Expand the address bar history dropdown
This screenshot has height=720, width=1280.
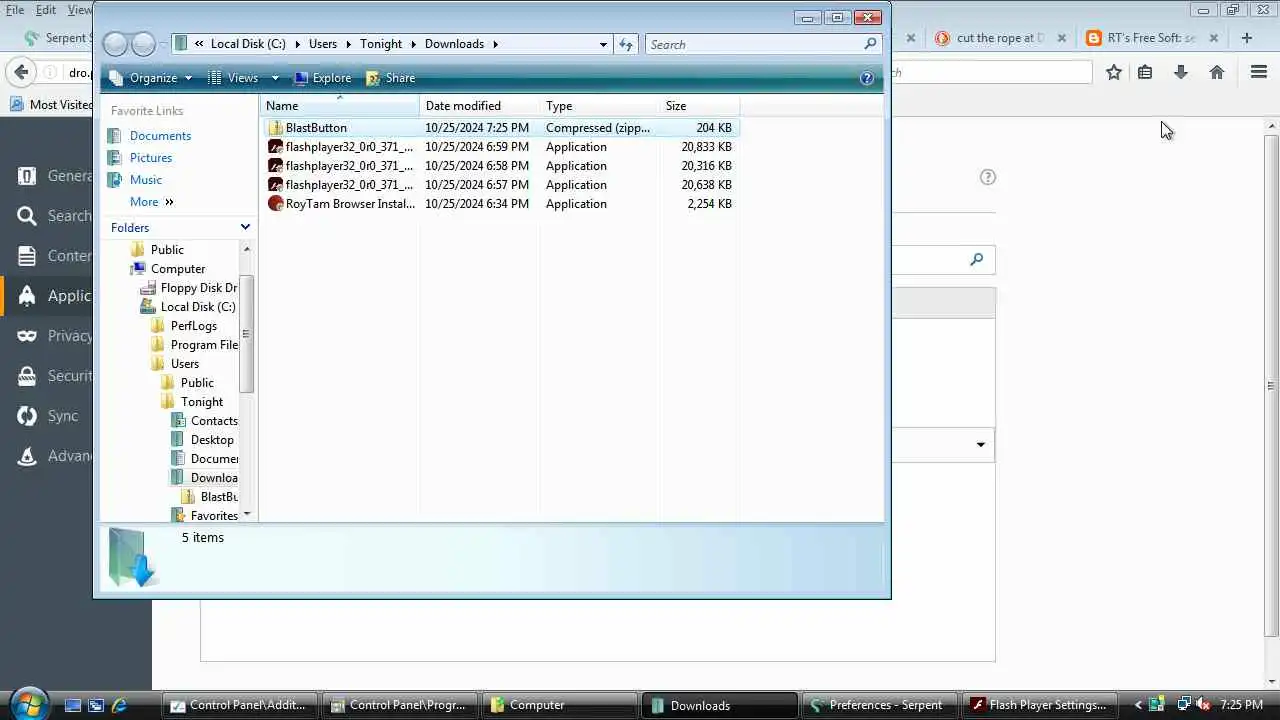click(x=603, y=44)
